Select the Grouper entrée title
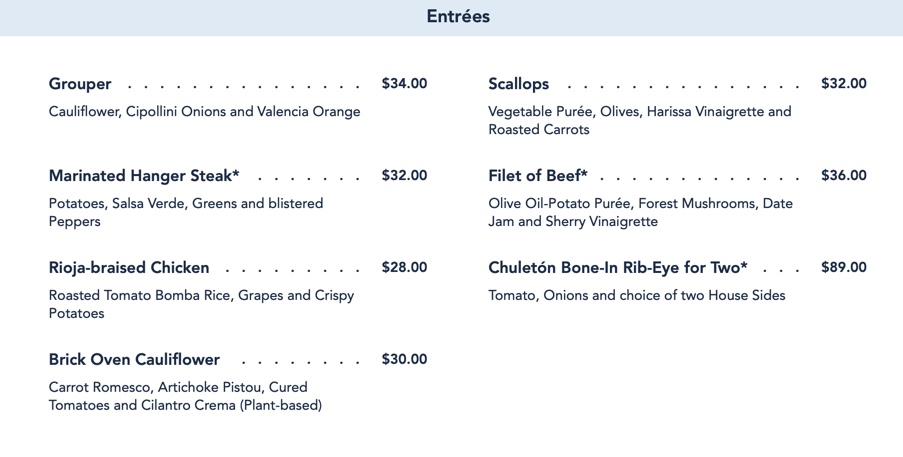This screenshot has width=903, height=457. (x=80, y=84)
